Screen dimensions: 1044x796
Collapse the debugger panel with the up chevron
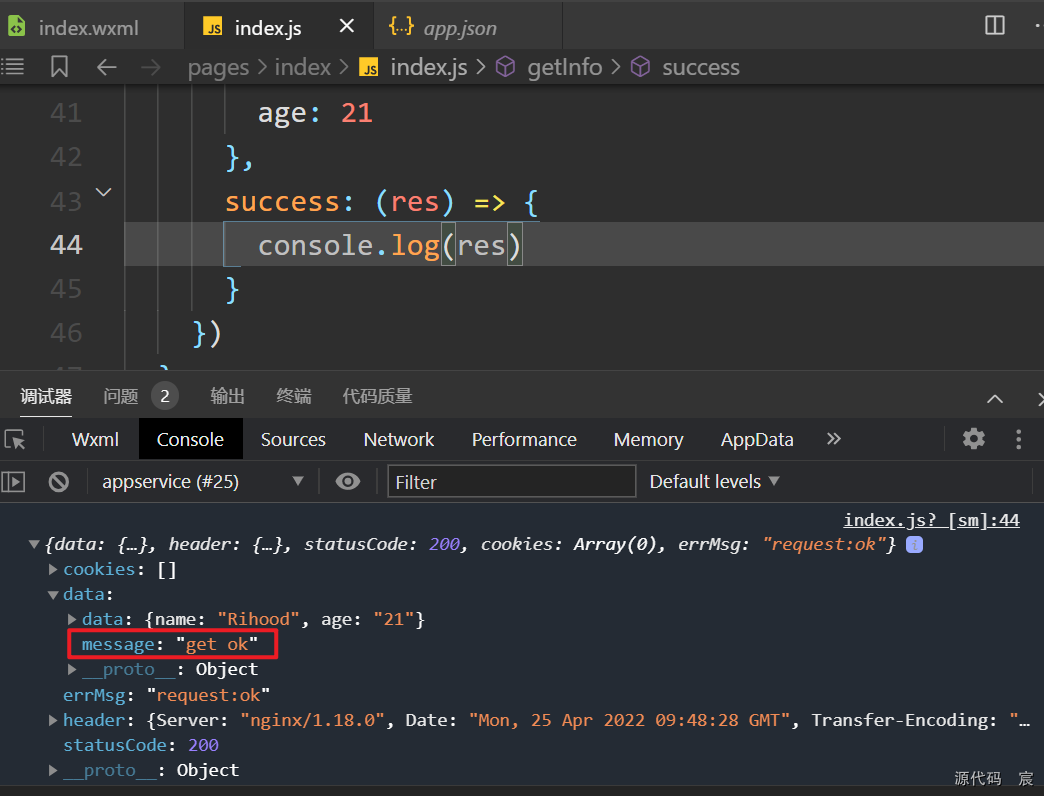pos(995,399)
